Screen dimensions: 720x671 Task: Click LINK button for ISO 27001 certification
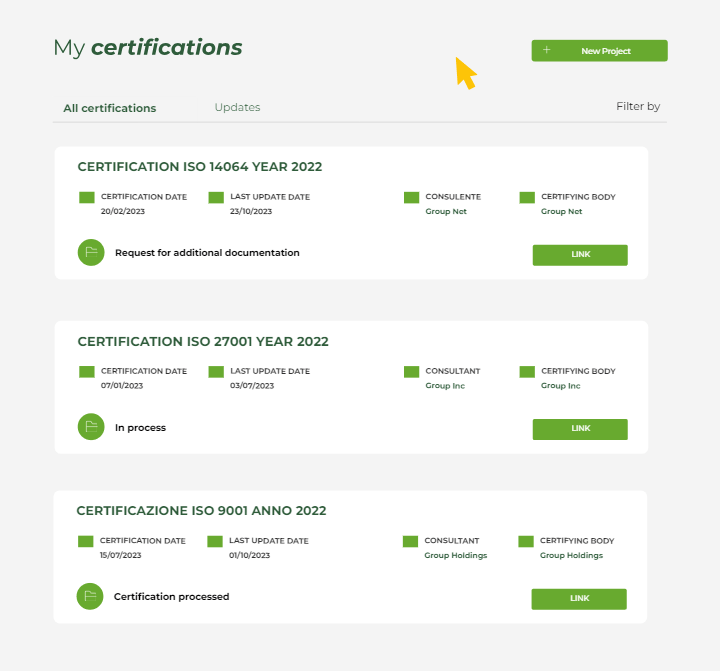pyautogui.click(x=580, y=429)
